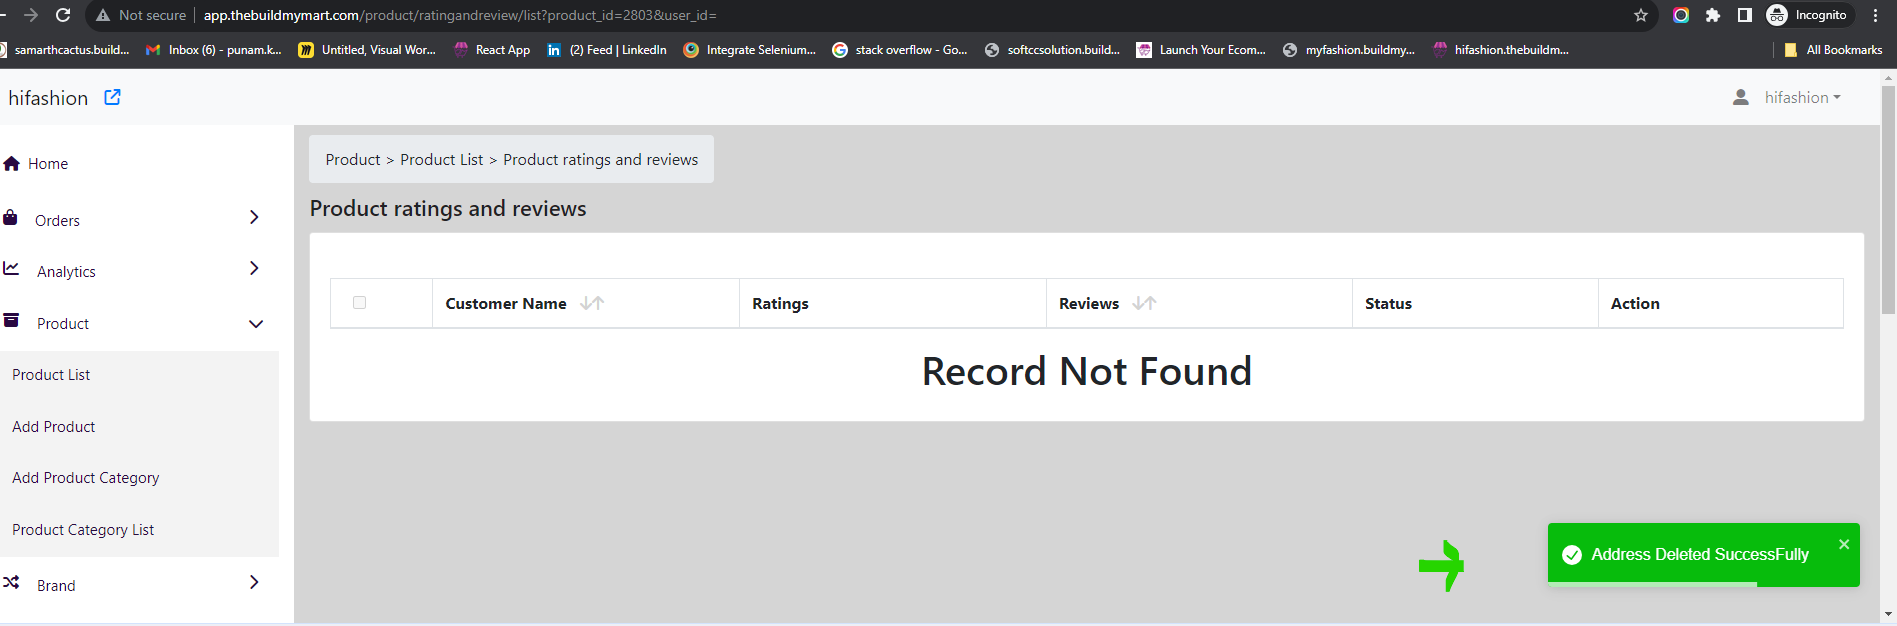Click the Brand shuffle icon

coord(11,582)
